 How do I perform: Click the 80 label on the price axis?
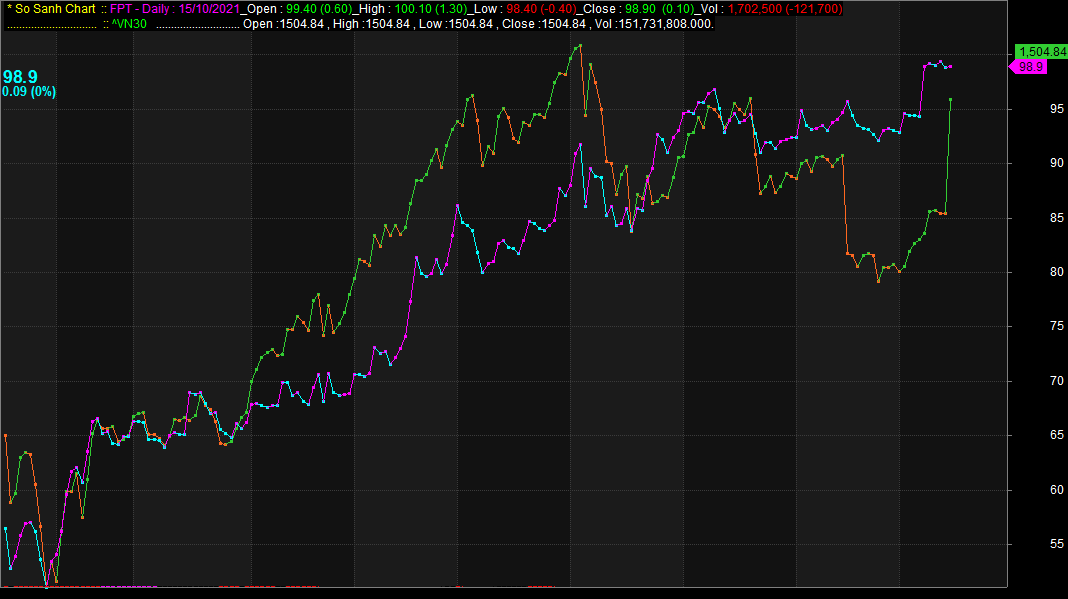(1026, 272)
